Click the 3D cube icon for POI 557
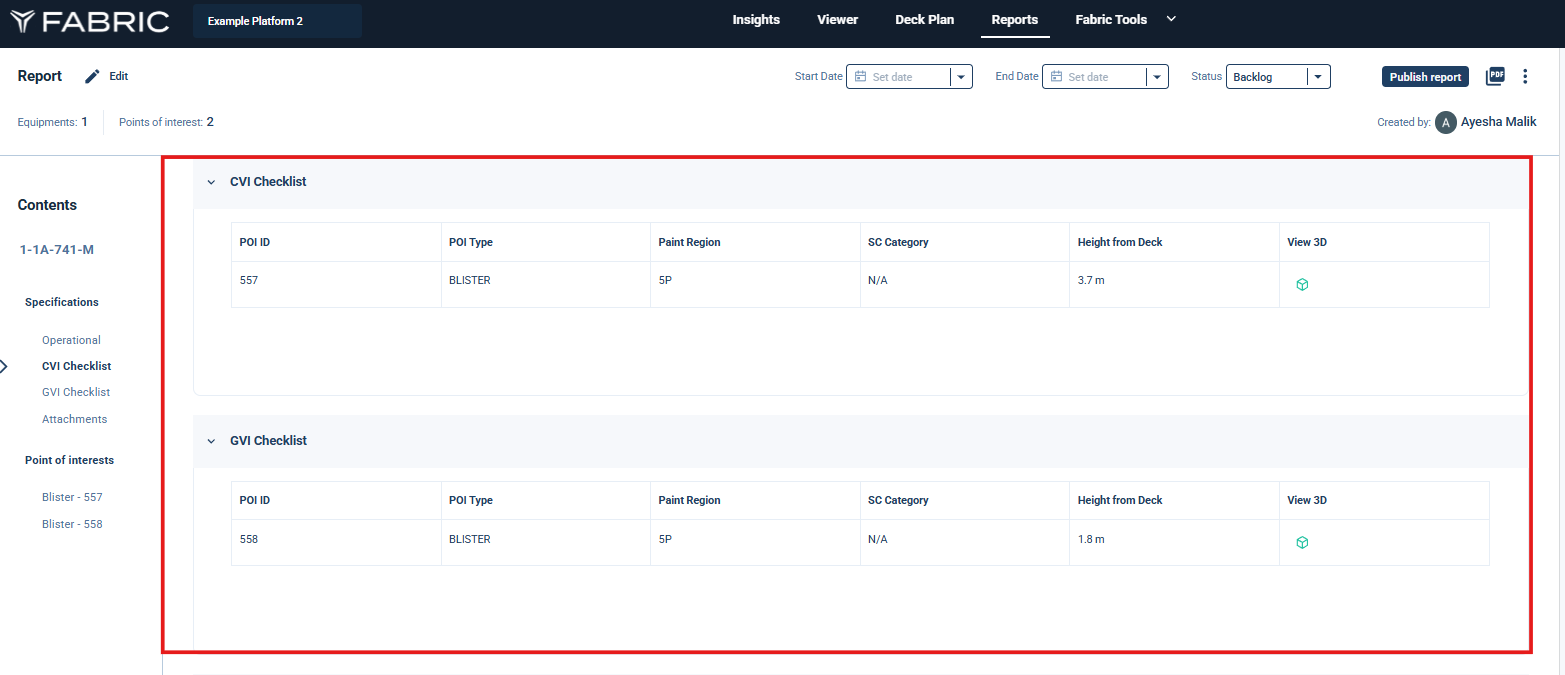Viewport: 1565px width, 675px height. pyautogui.click(x=1302, y=285)
